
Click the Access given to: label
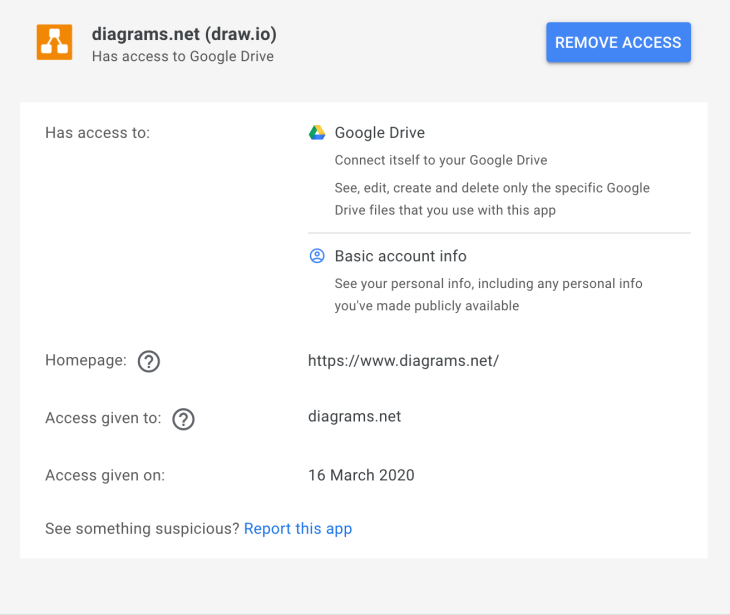point(103,418)
